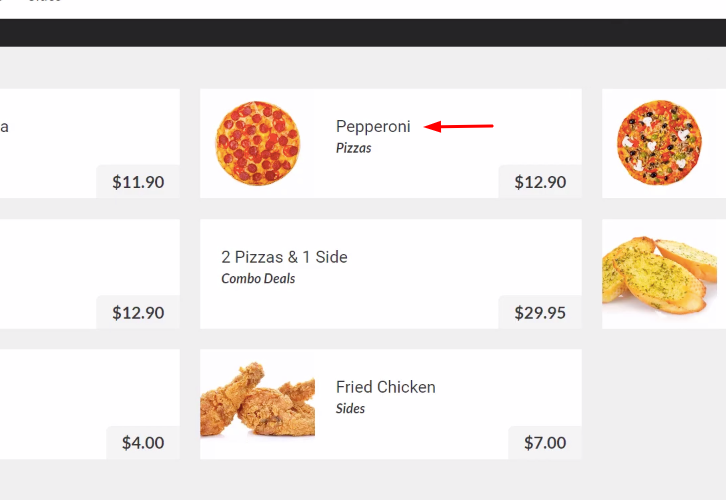
Task: Click the empty middle-left product card
Action: 90,274
